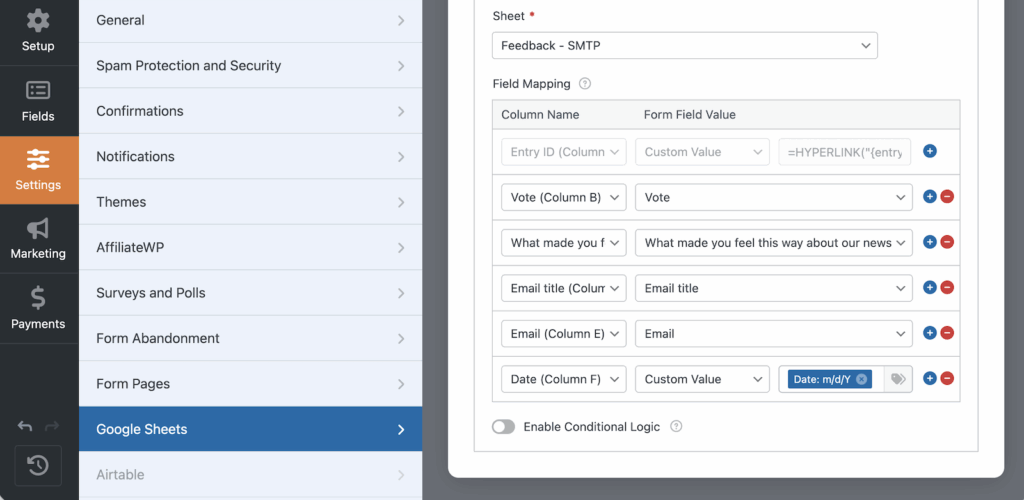Click the Field Mapping help icon
Viewport: 1024px width, 500px height.
pyautogui.click(x=585, y=85)
